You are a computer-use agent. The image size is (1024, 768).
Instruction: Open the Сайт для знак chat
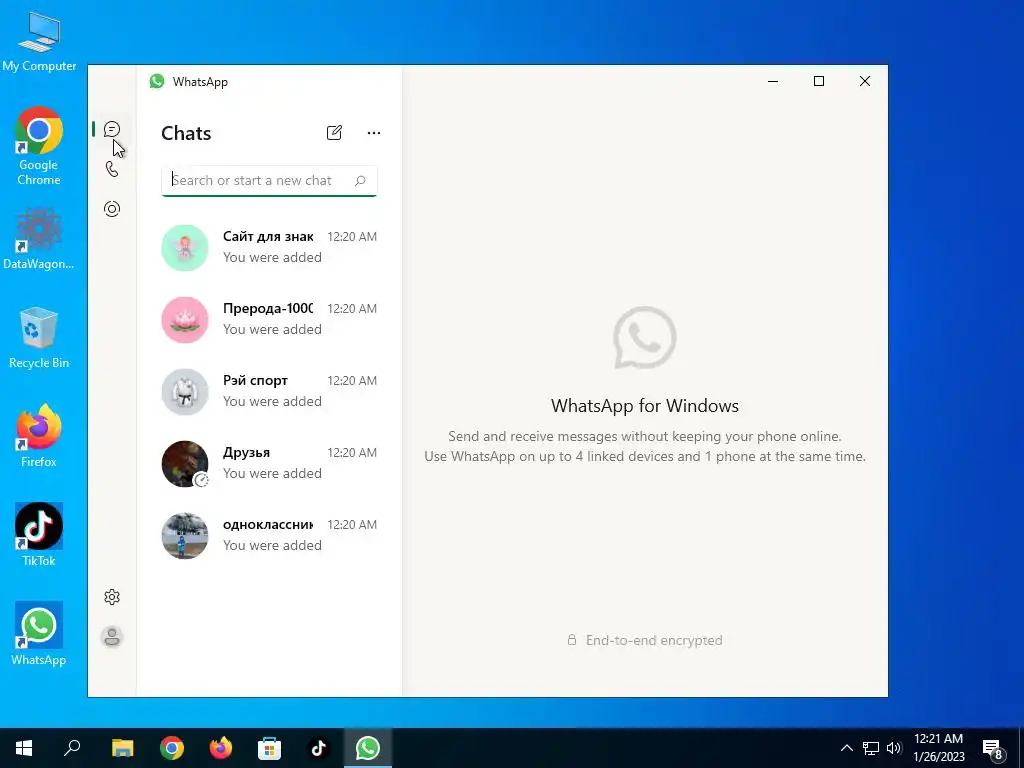pyautogui.click(x=269, y=248)
